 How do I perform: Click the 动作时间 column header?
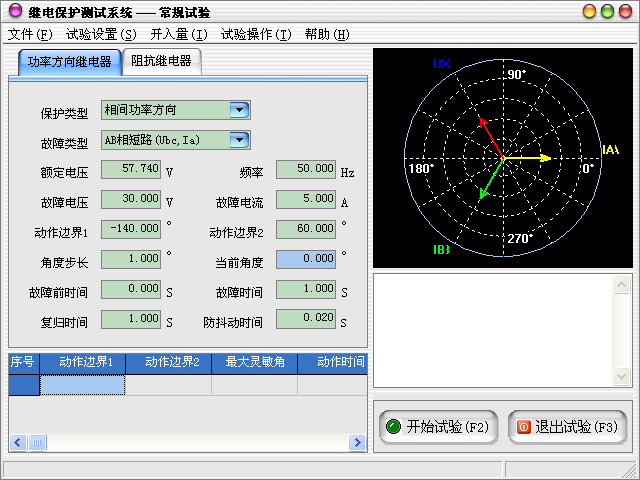[x=333, y=364]
